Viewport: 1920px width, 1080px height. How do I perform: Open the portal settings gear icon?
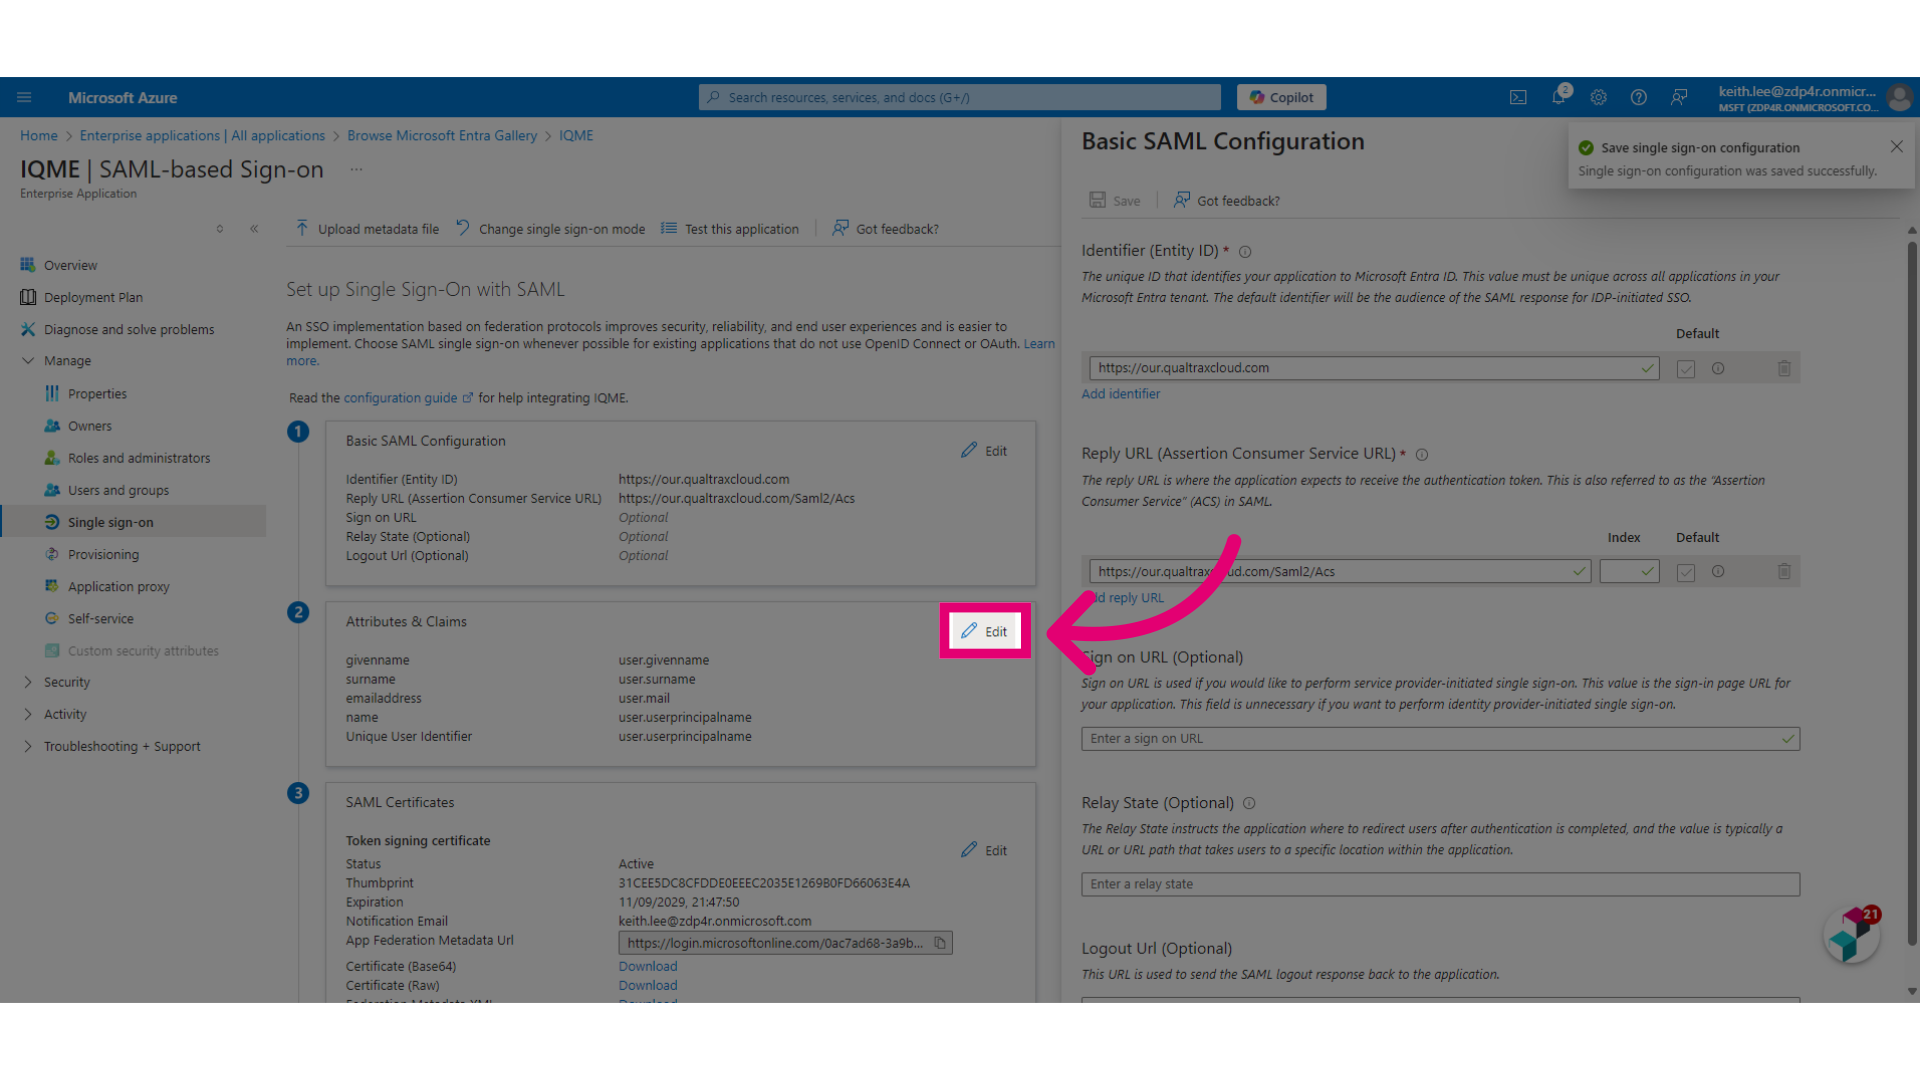pos(1599,97)
